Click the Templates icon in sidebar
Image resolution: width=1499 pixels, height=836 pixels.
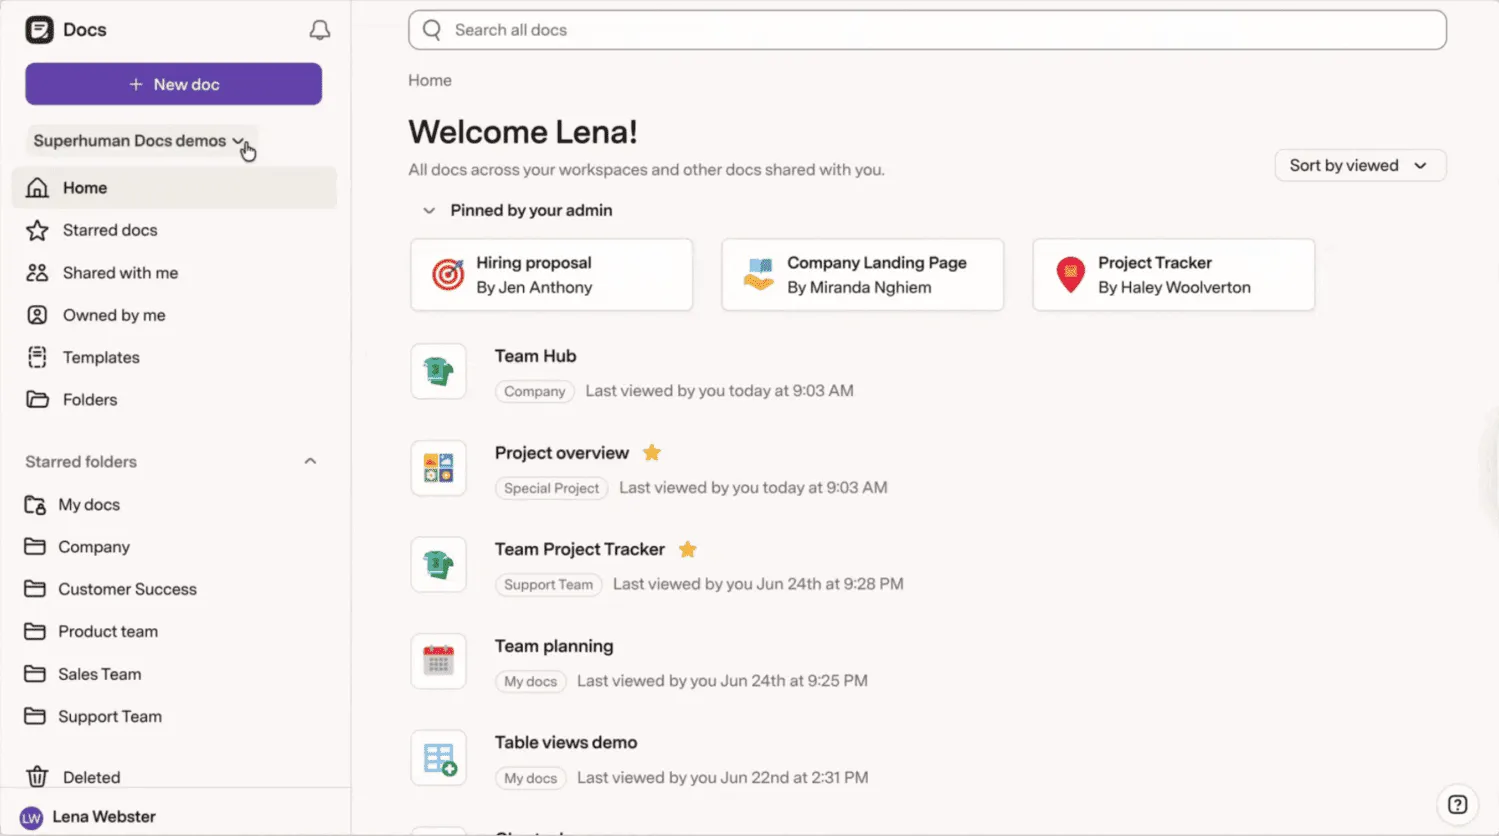coord(37,357)
